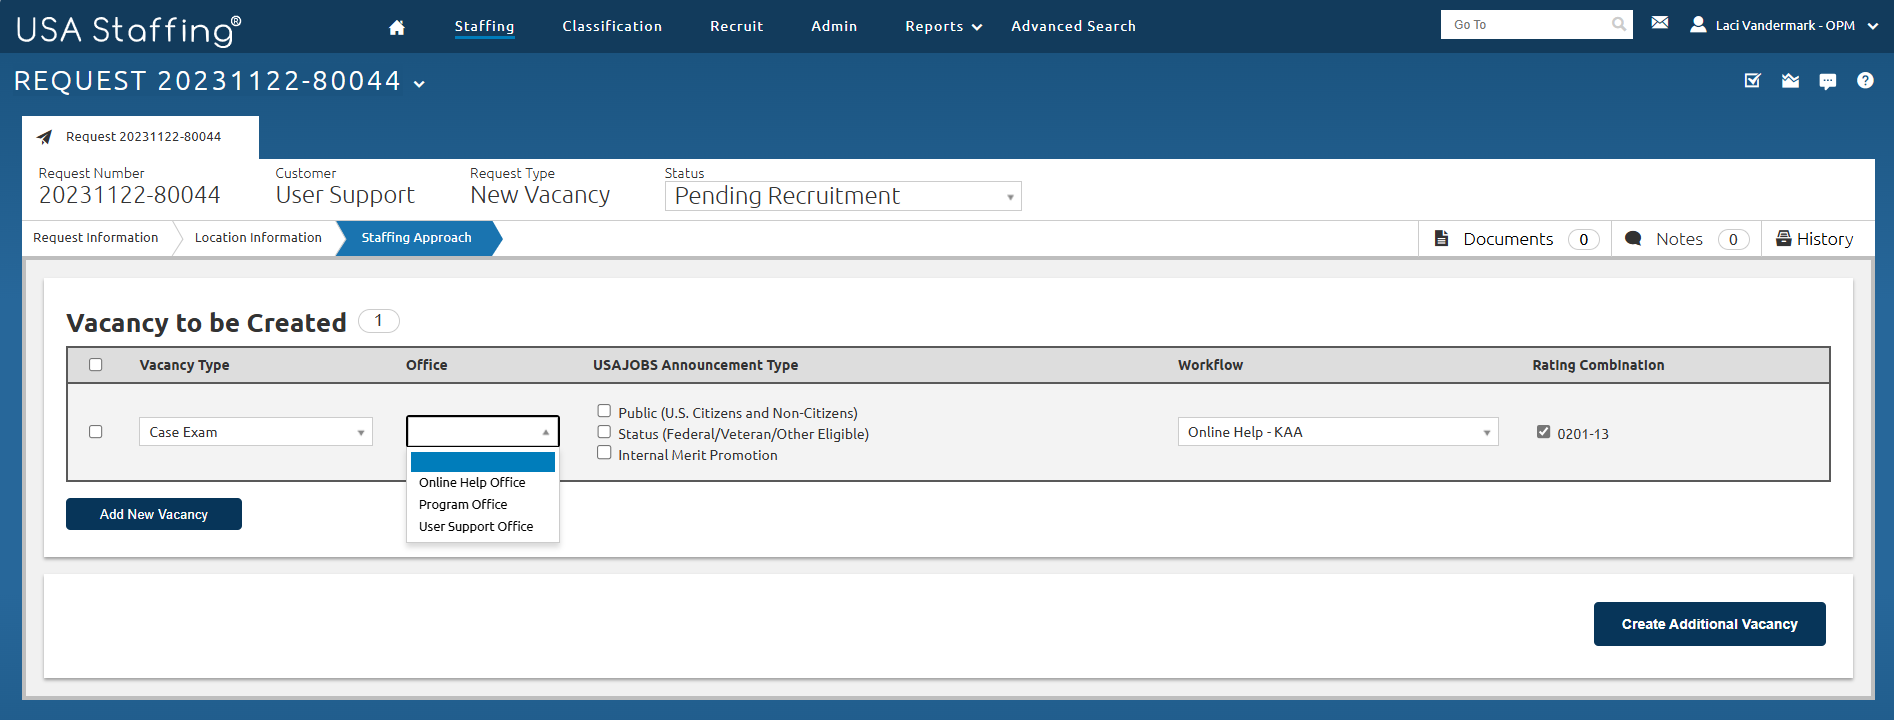Click the Workflow column header

[1210, 365]
